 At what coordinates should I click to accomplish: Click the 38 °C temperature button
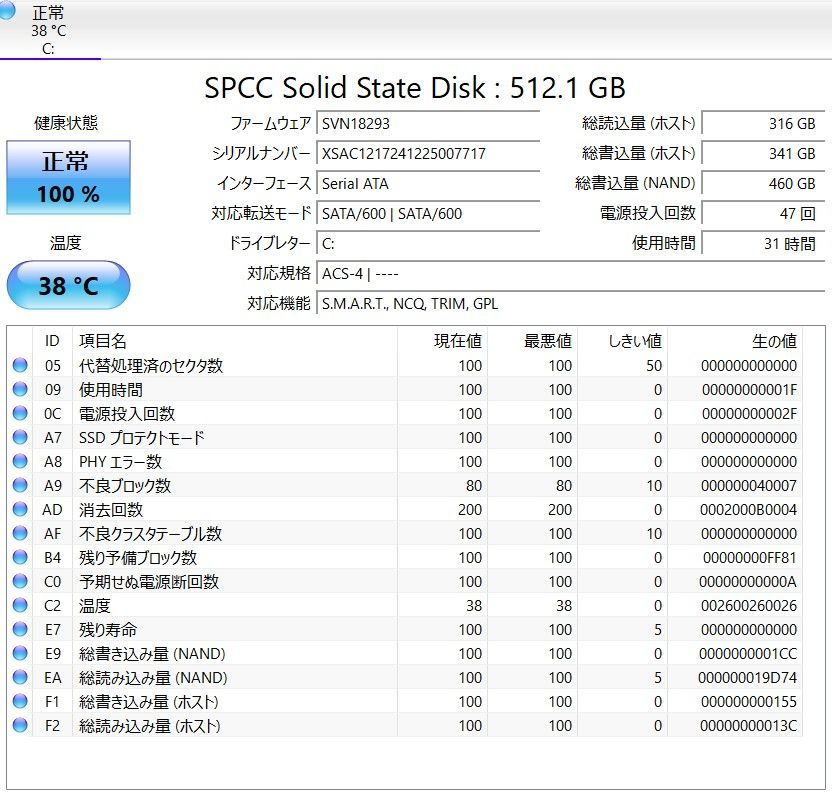pyautogui.click(x=68, y=285)
